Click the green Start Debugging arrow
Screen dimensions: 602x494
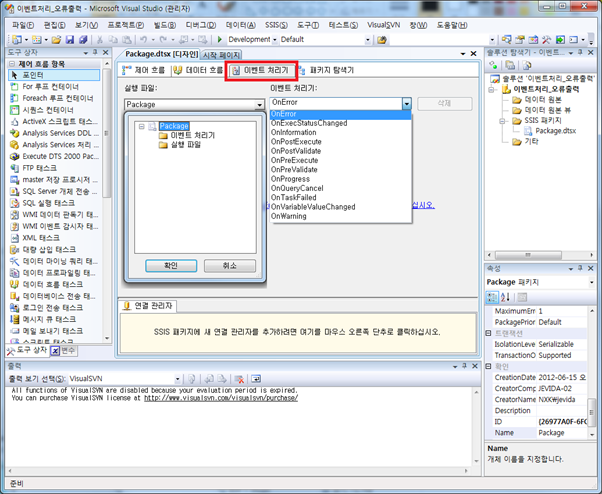click(x=220, y=40)
